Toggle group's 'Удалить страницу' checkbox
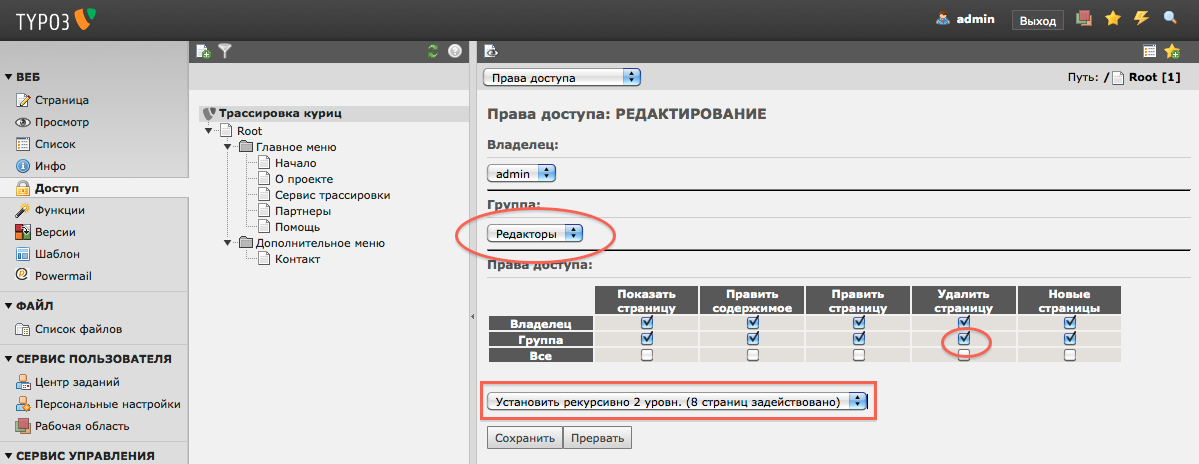This screenshot has width=1199, height=464. pyautogui.click(x=964, y=339)
